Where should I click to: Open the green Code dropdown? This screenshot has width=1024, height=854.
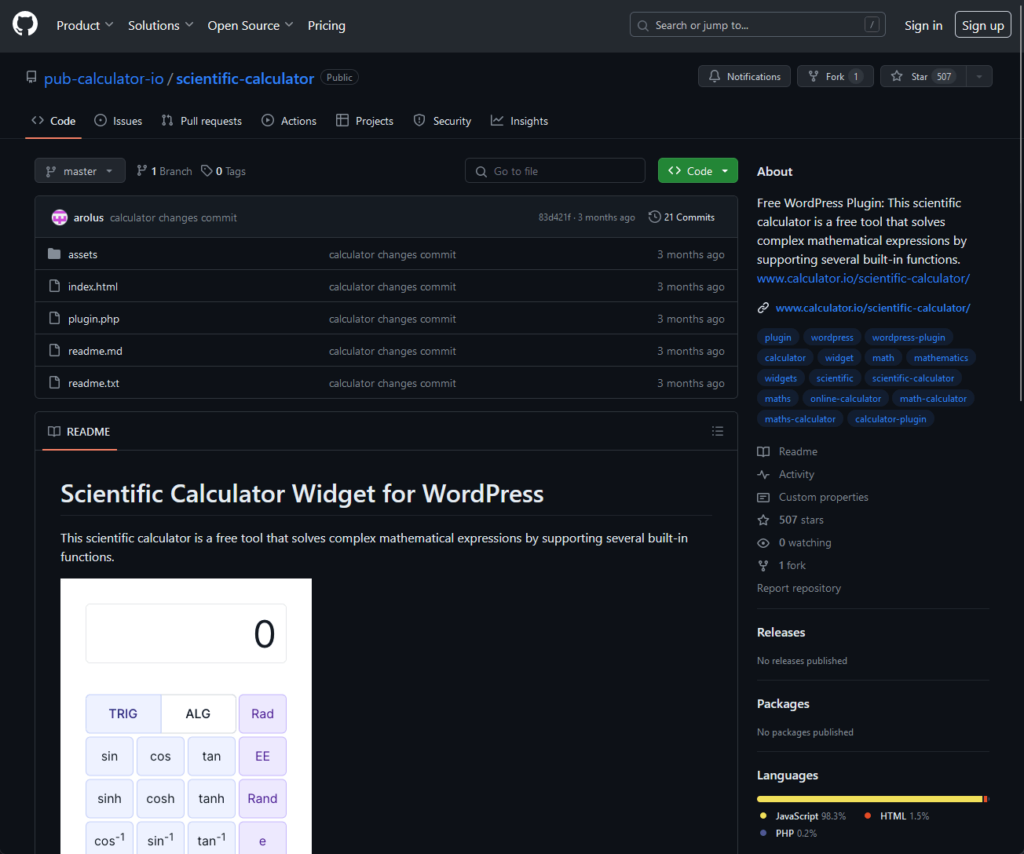pyautogui.click(x=697, y=170)
